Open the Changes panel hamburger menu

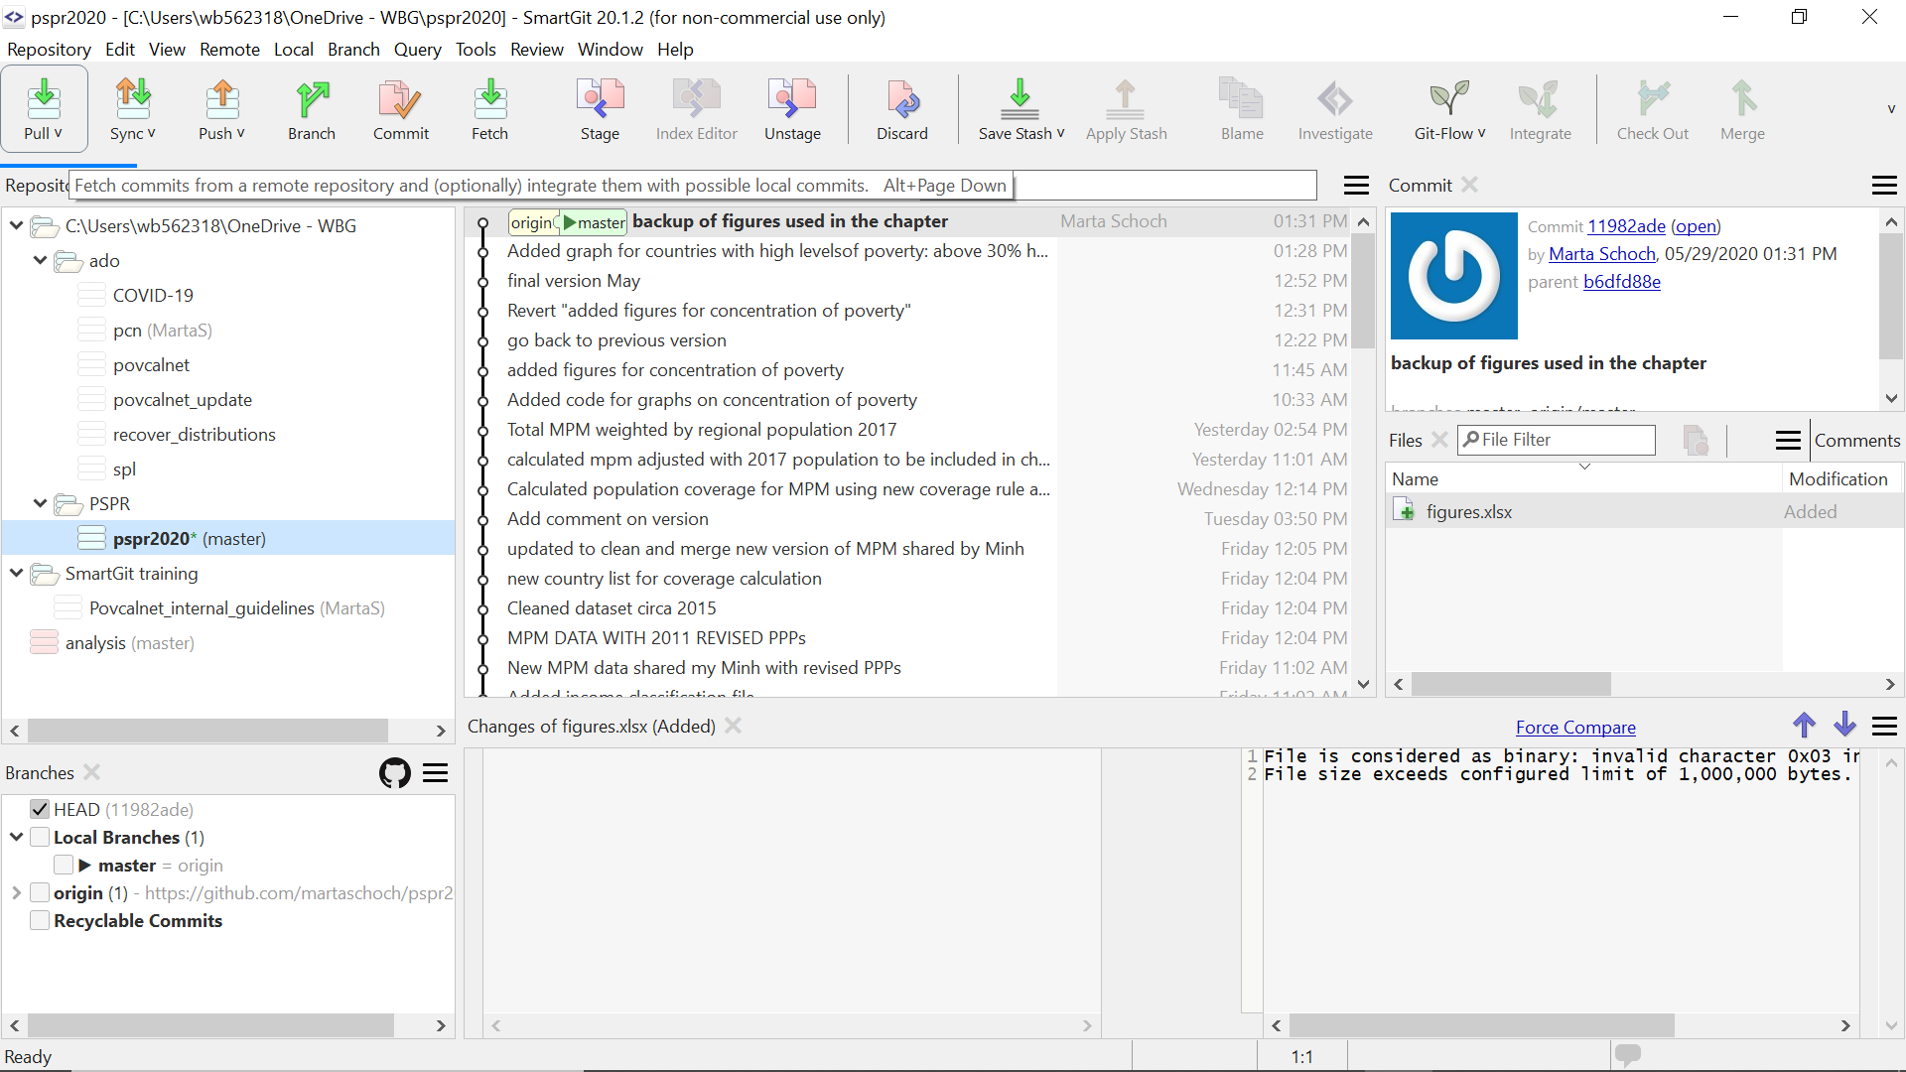1884,726
